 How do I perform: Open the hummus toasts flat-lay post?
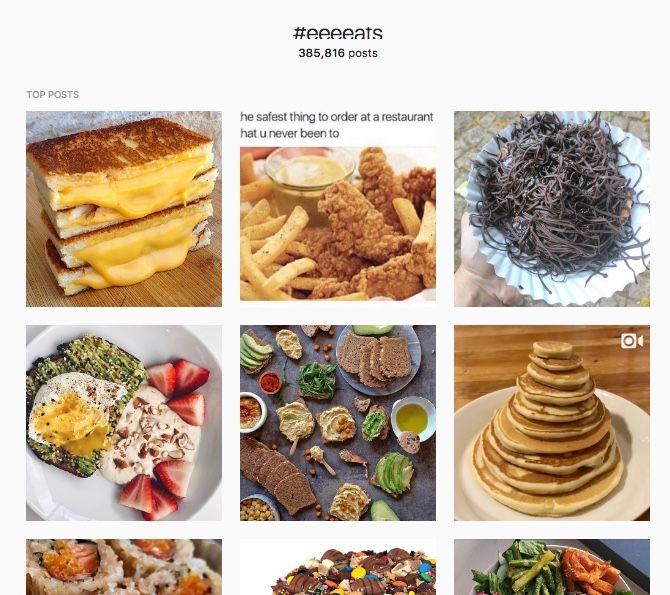338,423
